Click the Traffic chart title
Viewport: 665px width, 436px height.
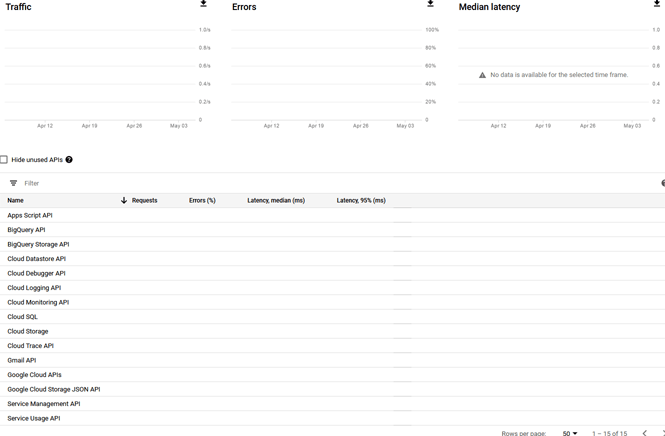pyautogui.click(x=18, y=7)
